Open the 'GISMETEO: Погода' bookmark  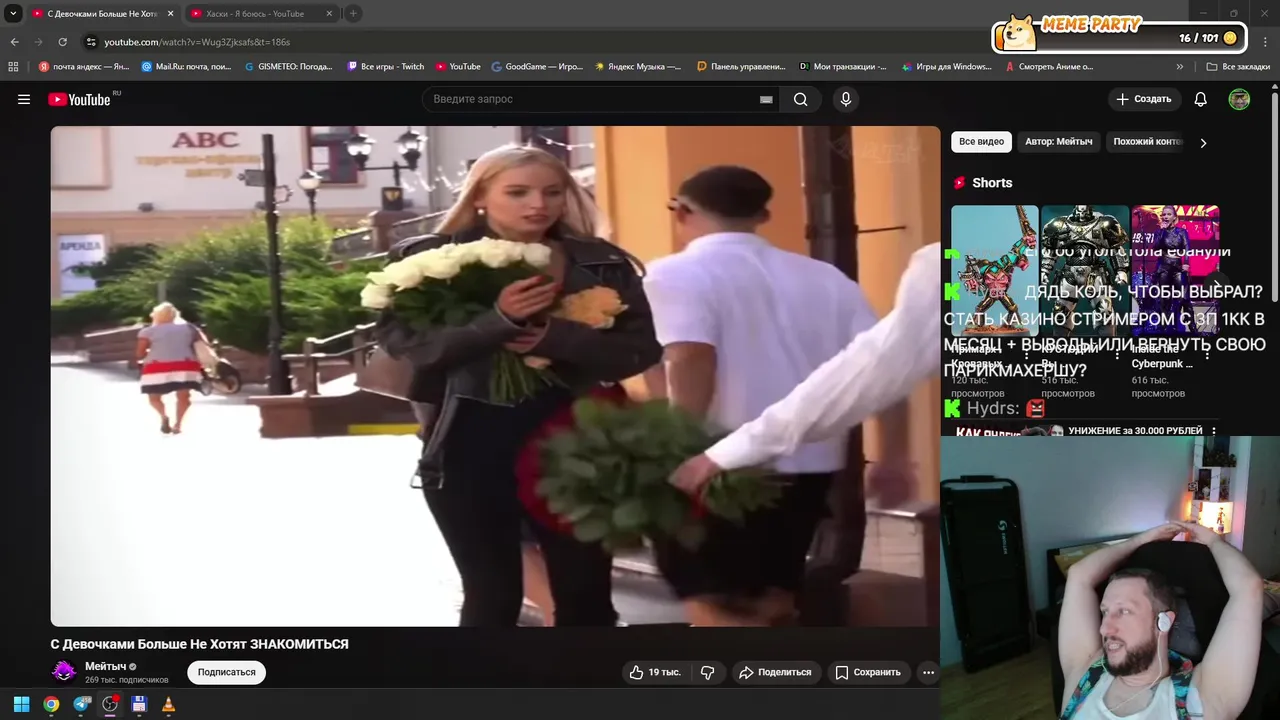tap(289, 67)
